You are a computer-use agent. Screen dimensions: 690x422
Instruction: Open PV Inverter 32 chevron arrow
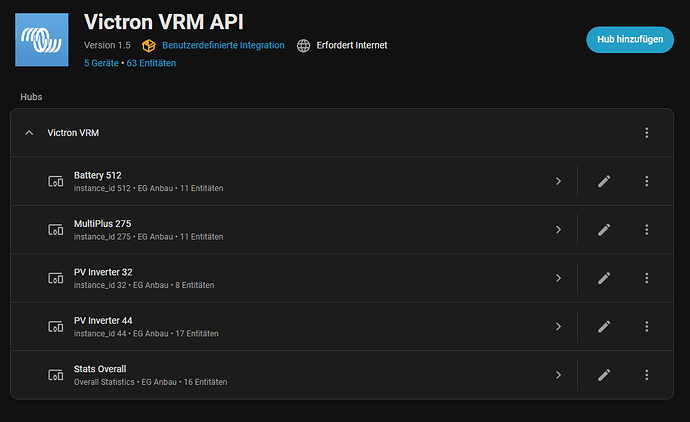pos(558,278)
